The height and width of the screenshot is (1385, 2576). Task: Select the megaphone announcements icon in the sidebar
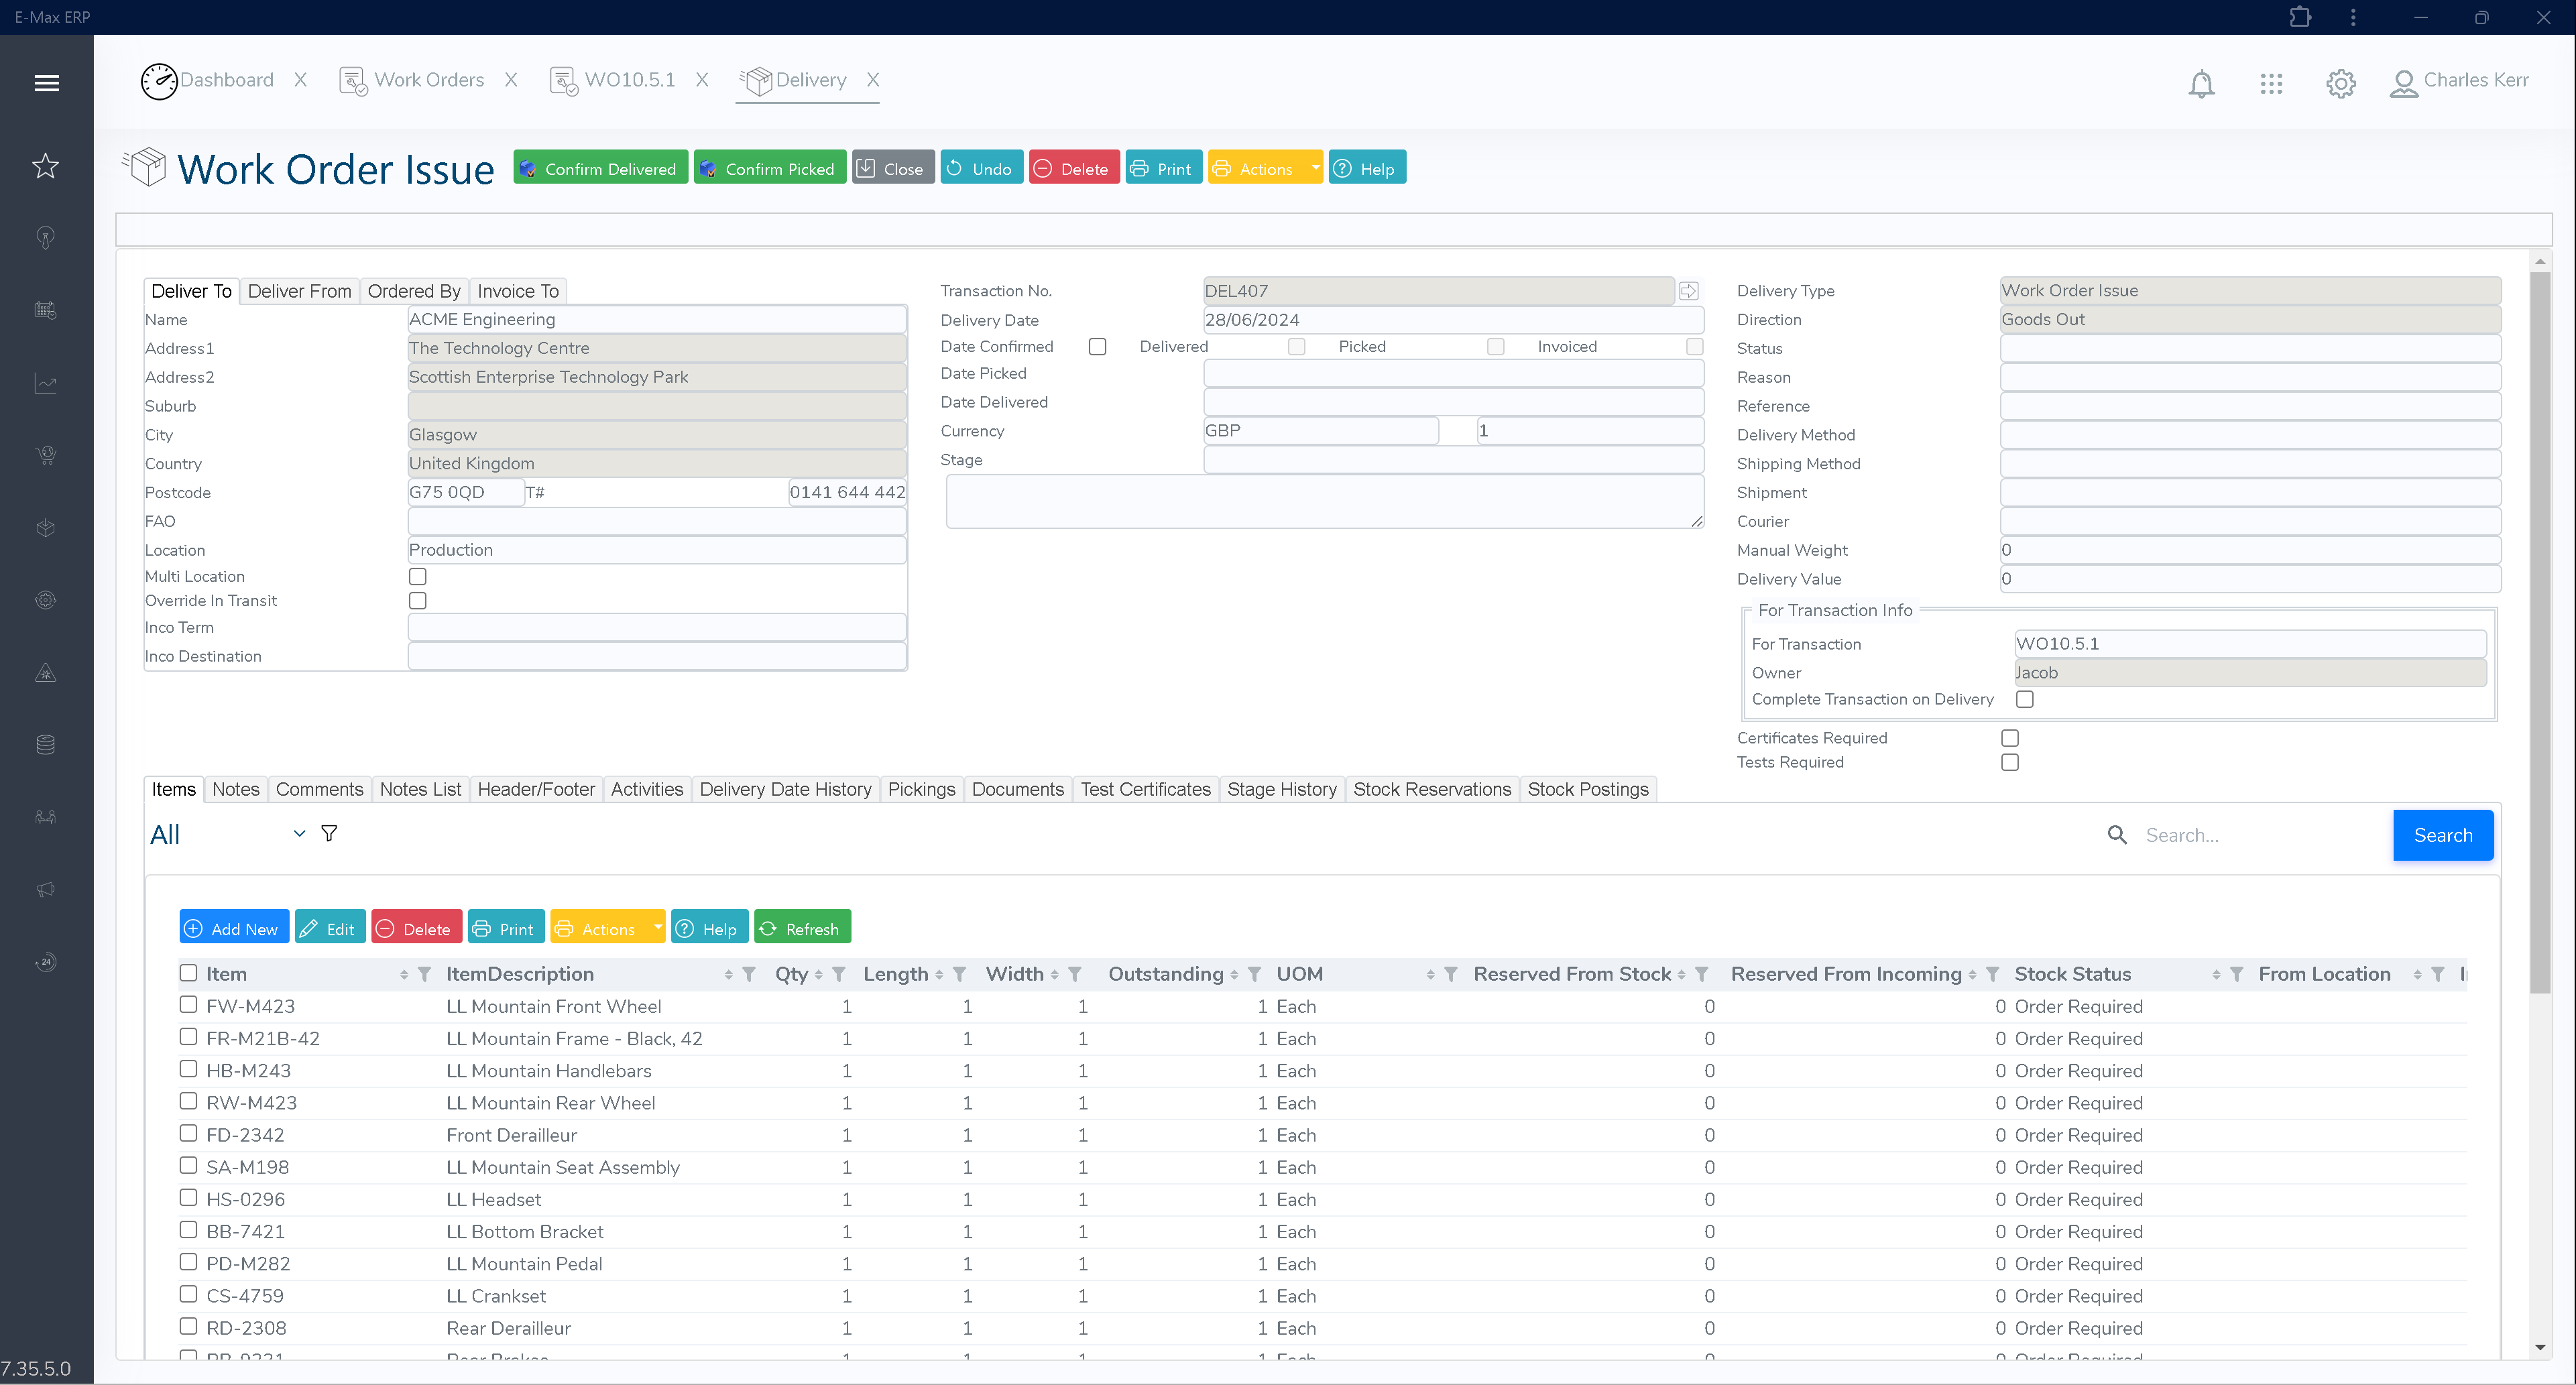[x=46, y=889]
